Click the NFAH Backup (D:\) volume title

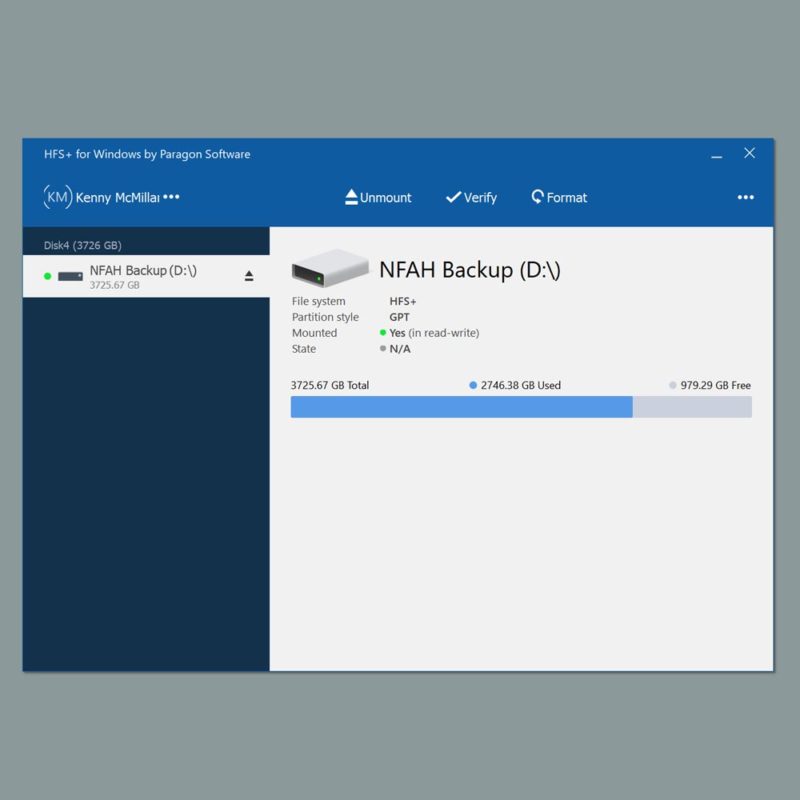[x=470, y=270]
